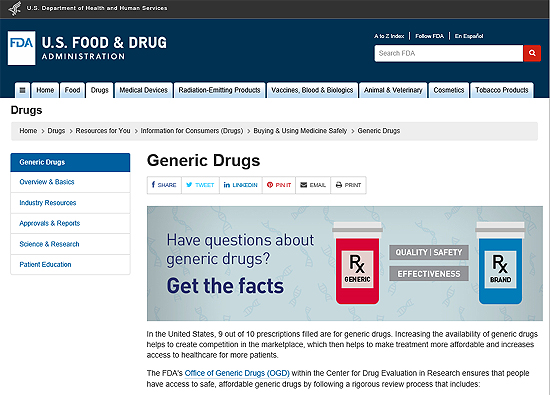Open the Drugs tab
Viewport: 550px width, 395px height.
[100, 90]
